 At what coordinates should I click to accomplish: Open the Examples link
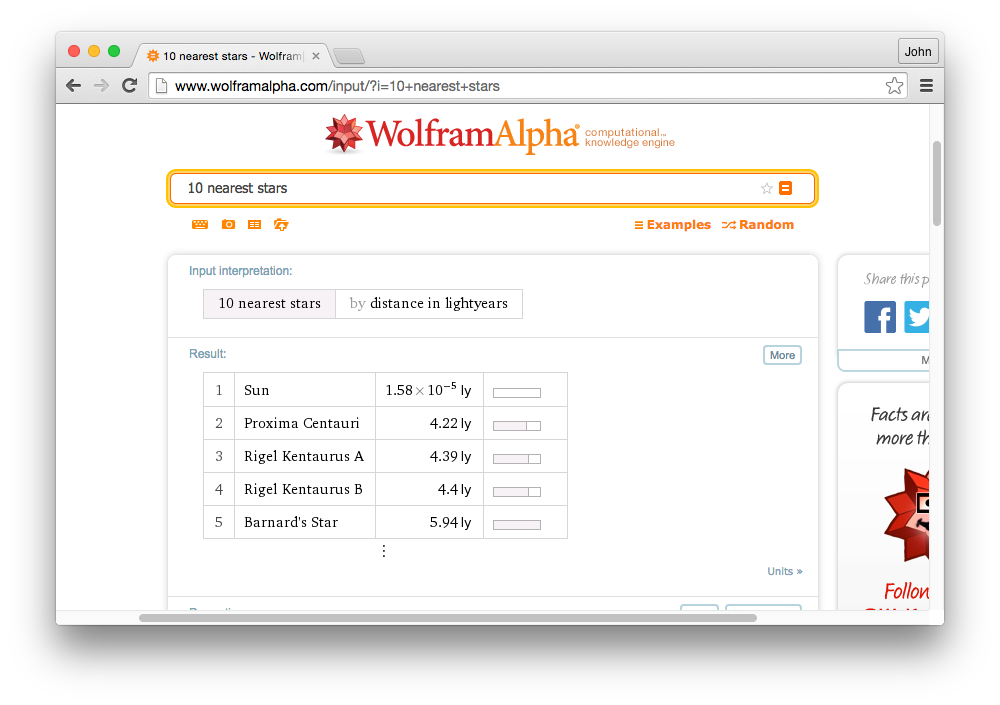pos(672,225)
